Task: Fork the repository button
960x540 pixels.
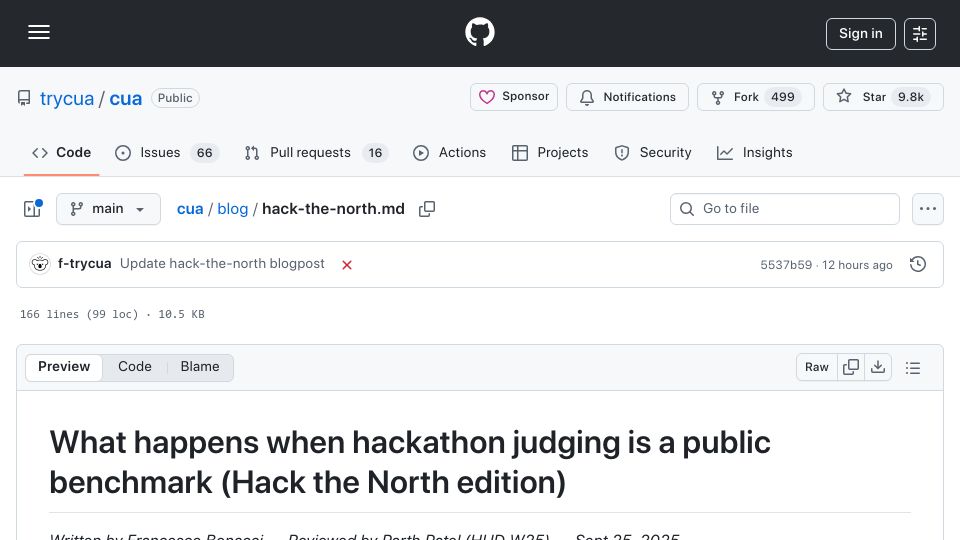Action: [x=756, y=97]
